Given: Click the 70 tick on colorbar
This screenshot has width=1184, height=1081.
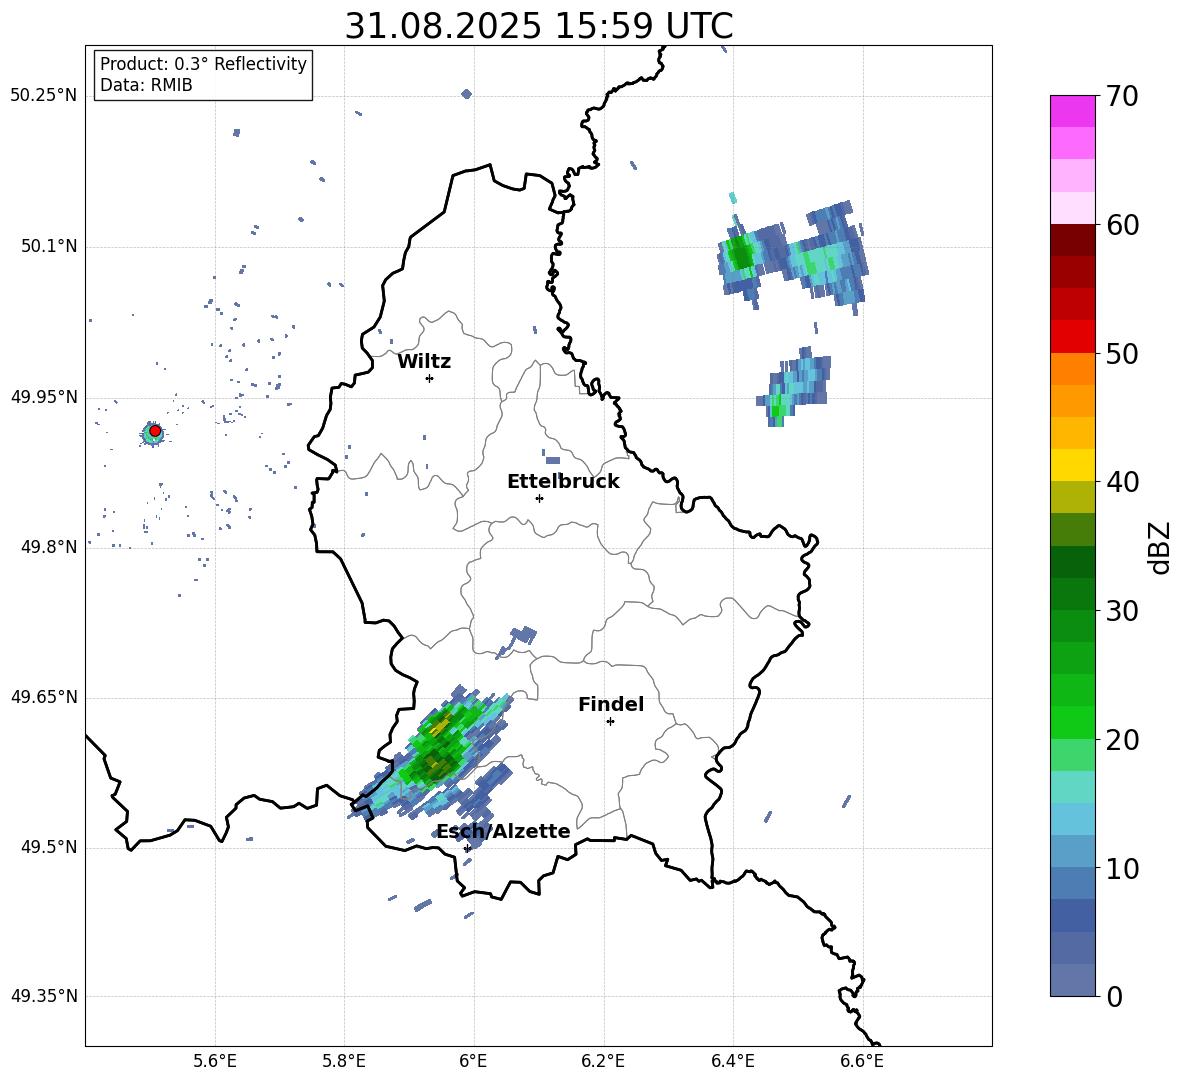Looking at the screenshot, I should click(x=1122, y=96).
